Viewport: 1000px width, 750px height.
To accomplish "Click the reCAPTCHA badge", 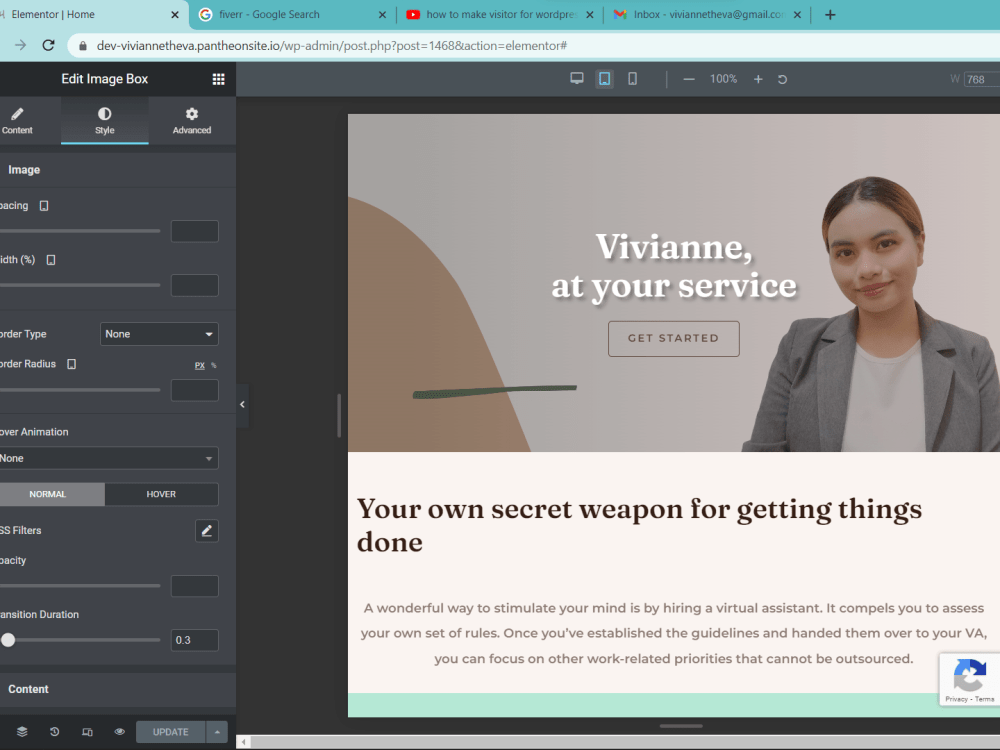I will pos(969,679).
